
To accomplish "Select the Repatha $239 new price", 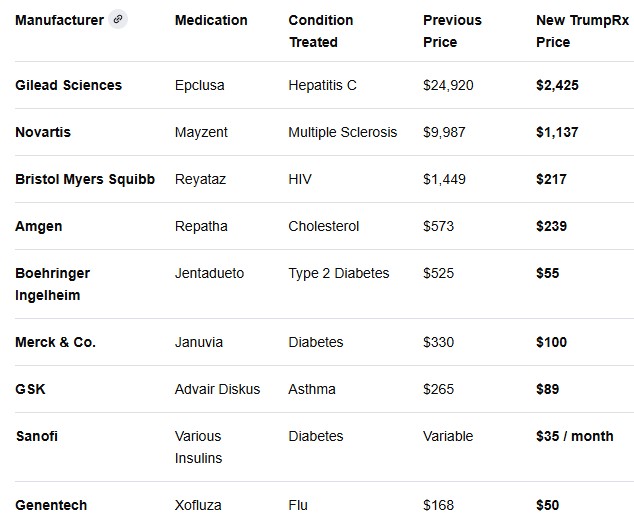I will click(551, 226).
